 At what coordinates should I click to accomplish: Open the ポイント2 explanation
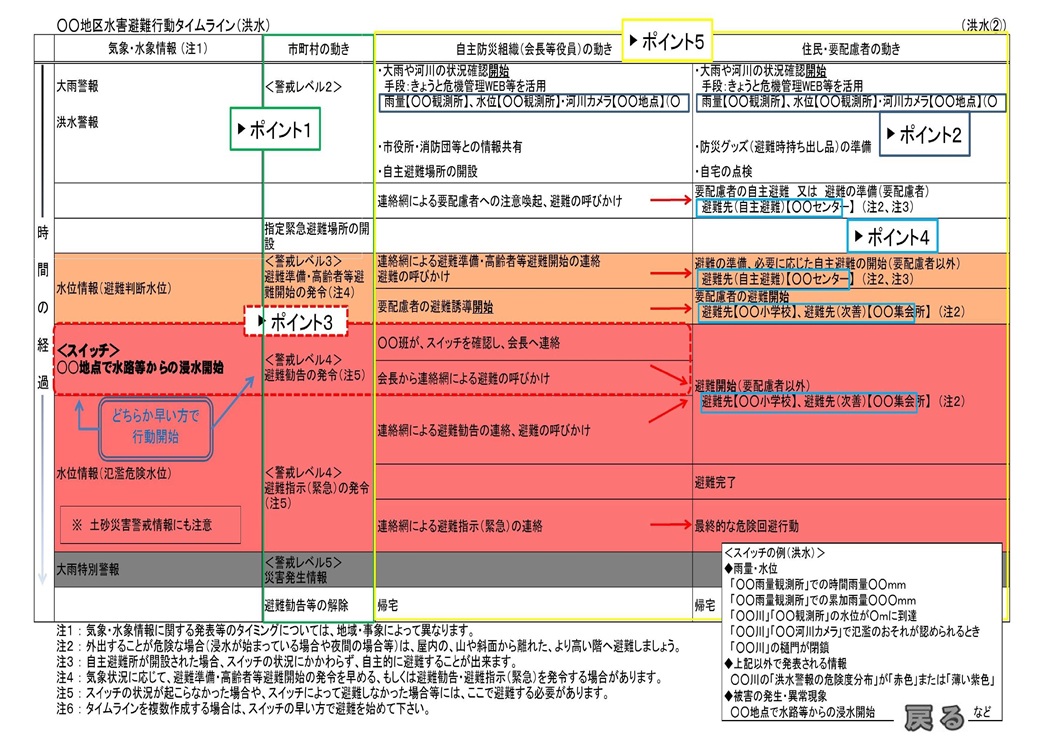[926, 135]
